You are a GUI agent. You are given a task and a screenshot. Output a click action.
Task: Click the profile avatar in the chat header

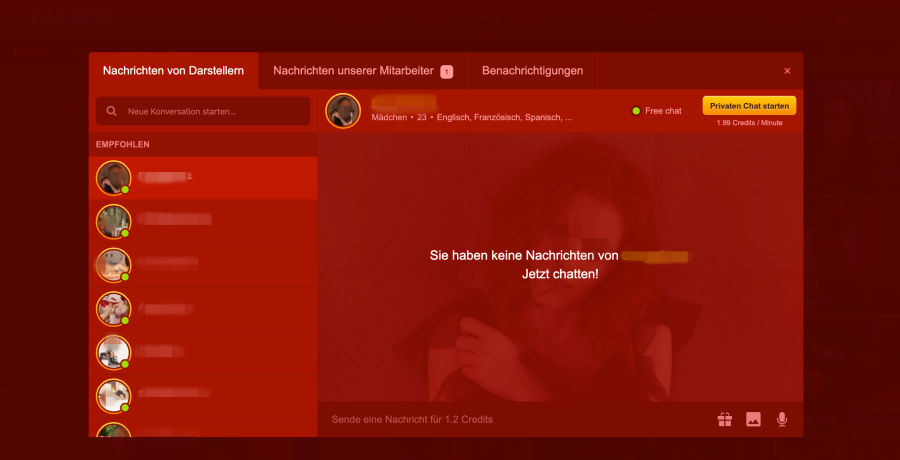coord(343,111)
